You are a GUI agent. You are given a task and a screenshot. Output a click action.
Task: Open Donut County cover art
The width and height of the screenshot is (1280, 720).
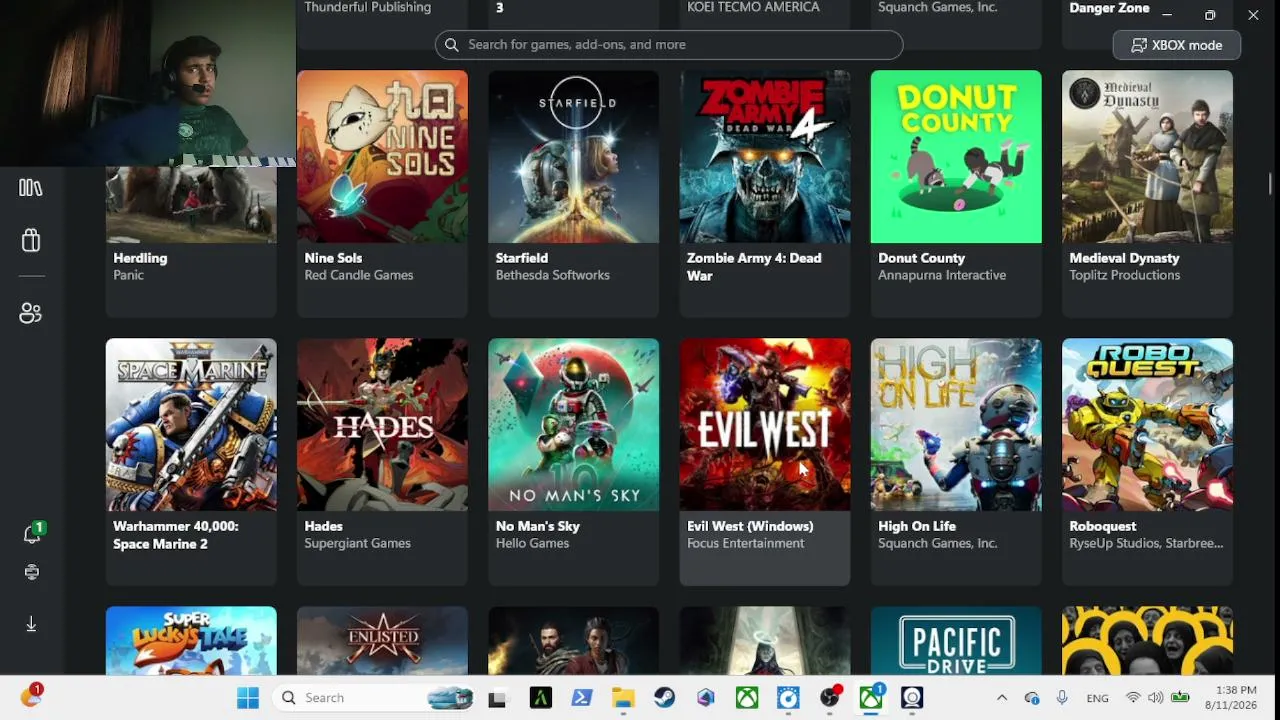pos(956,156)
